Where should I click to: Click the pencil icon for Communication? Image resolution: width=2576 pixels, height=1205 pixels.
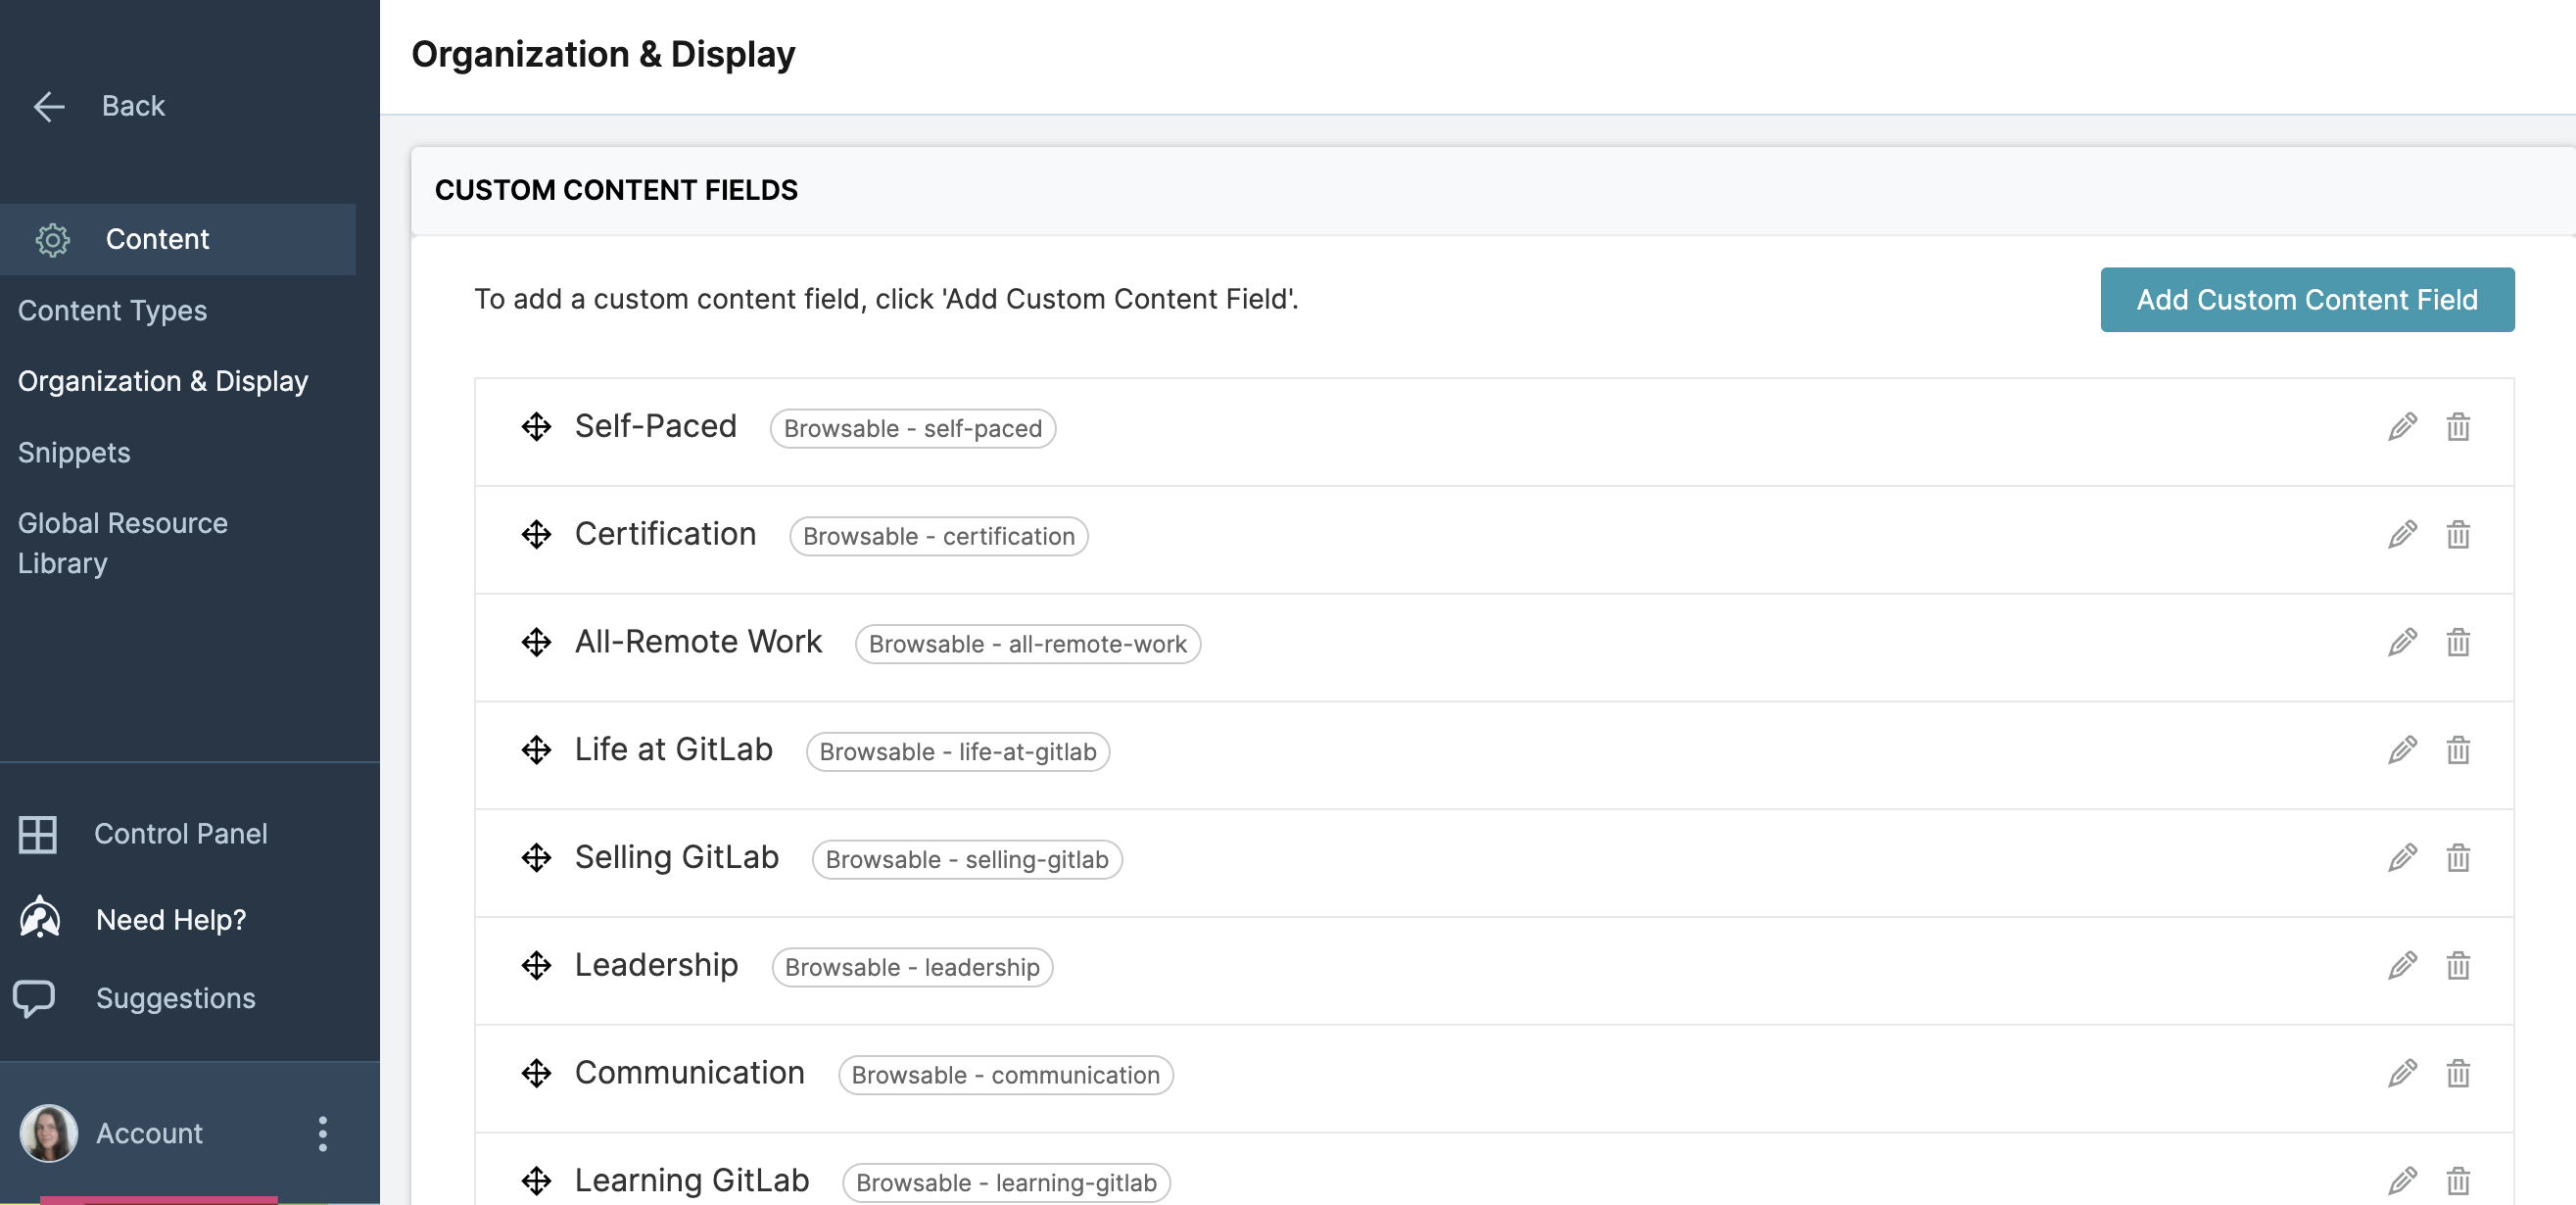click(x=2402, y=1074)
